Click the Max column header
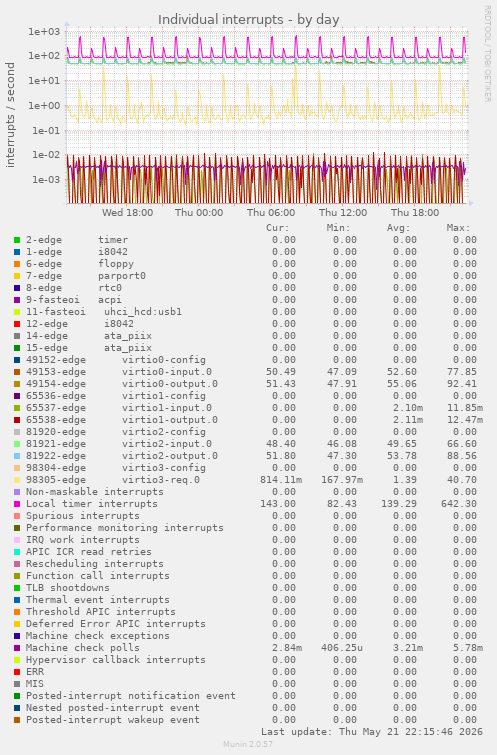 coord(458,228)
